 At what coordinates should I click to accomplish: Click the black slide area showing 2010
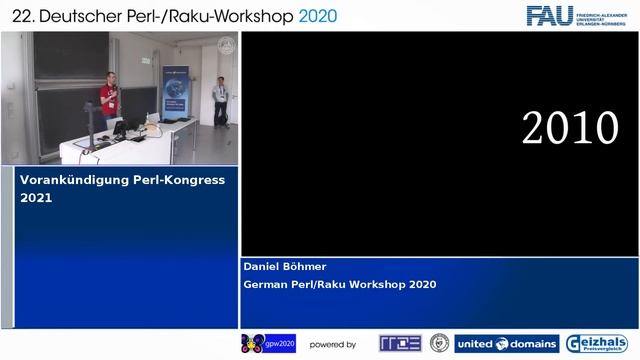coord(440,144)
